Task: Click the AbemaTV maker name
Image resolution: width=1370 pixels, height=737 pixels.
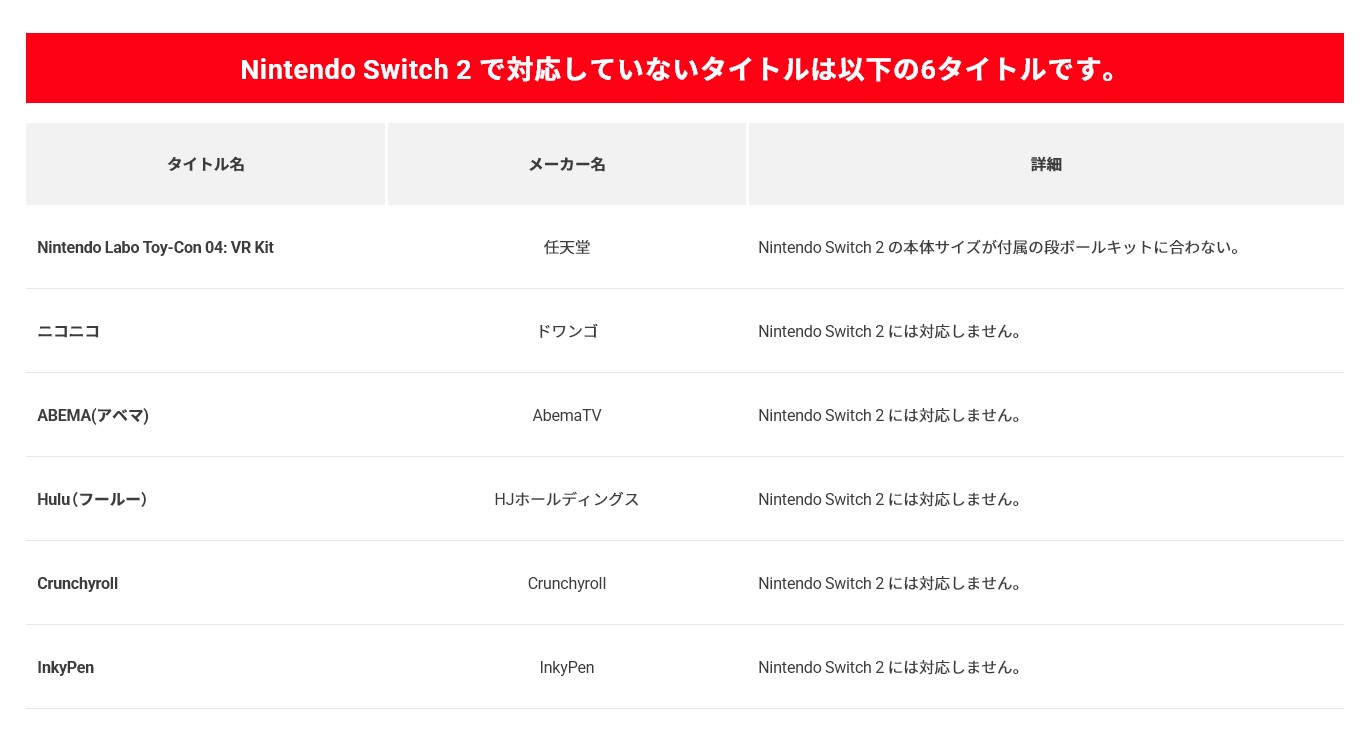Action: [566, 415]
